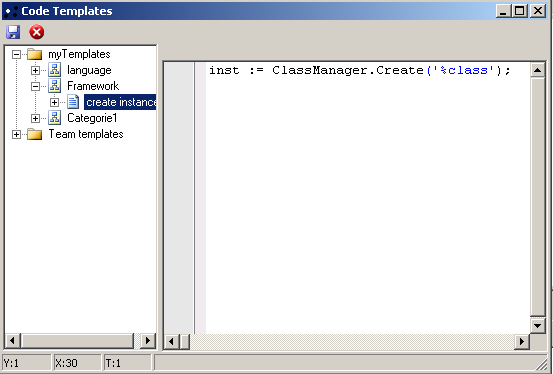Viewport: 553px width, 374px height.
Task: Click the create instance document icon
Action: [x=73, y=102]
